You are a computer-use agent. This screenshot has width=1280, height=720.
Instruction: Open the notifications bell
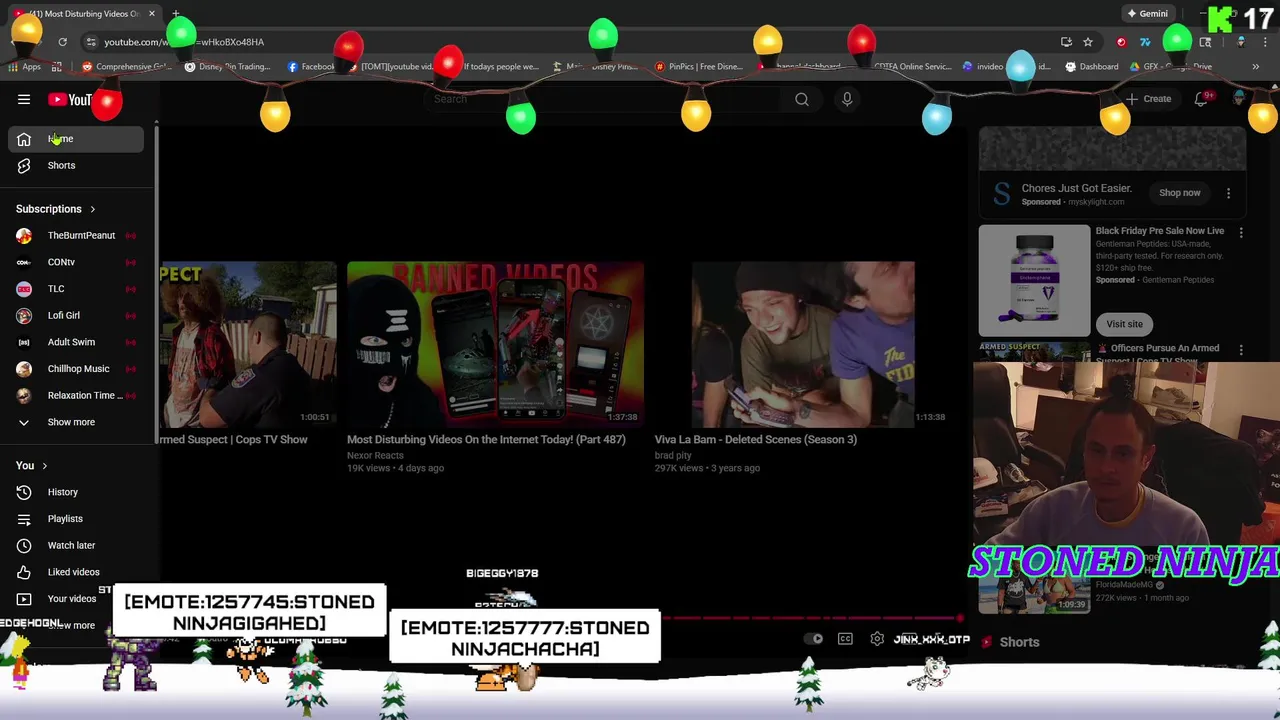point(1202,99)
